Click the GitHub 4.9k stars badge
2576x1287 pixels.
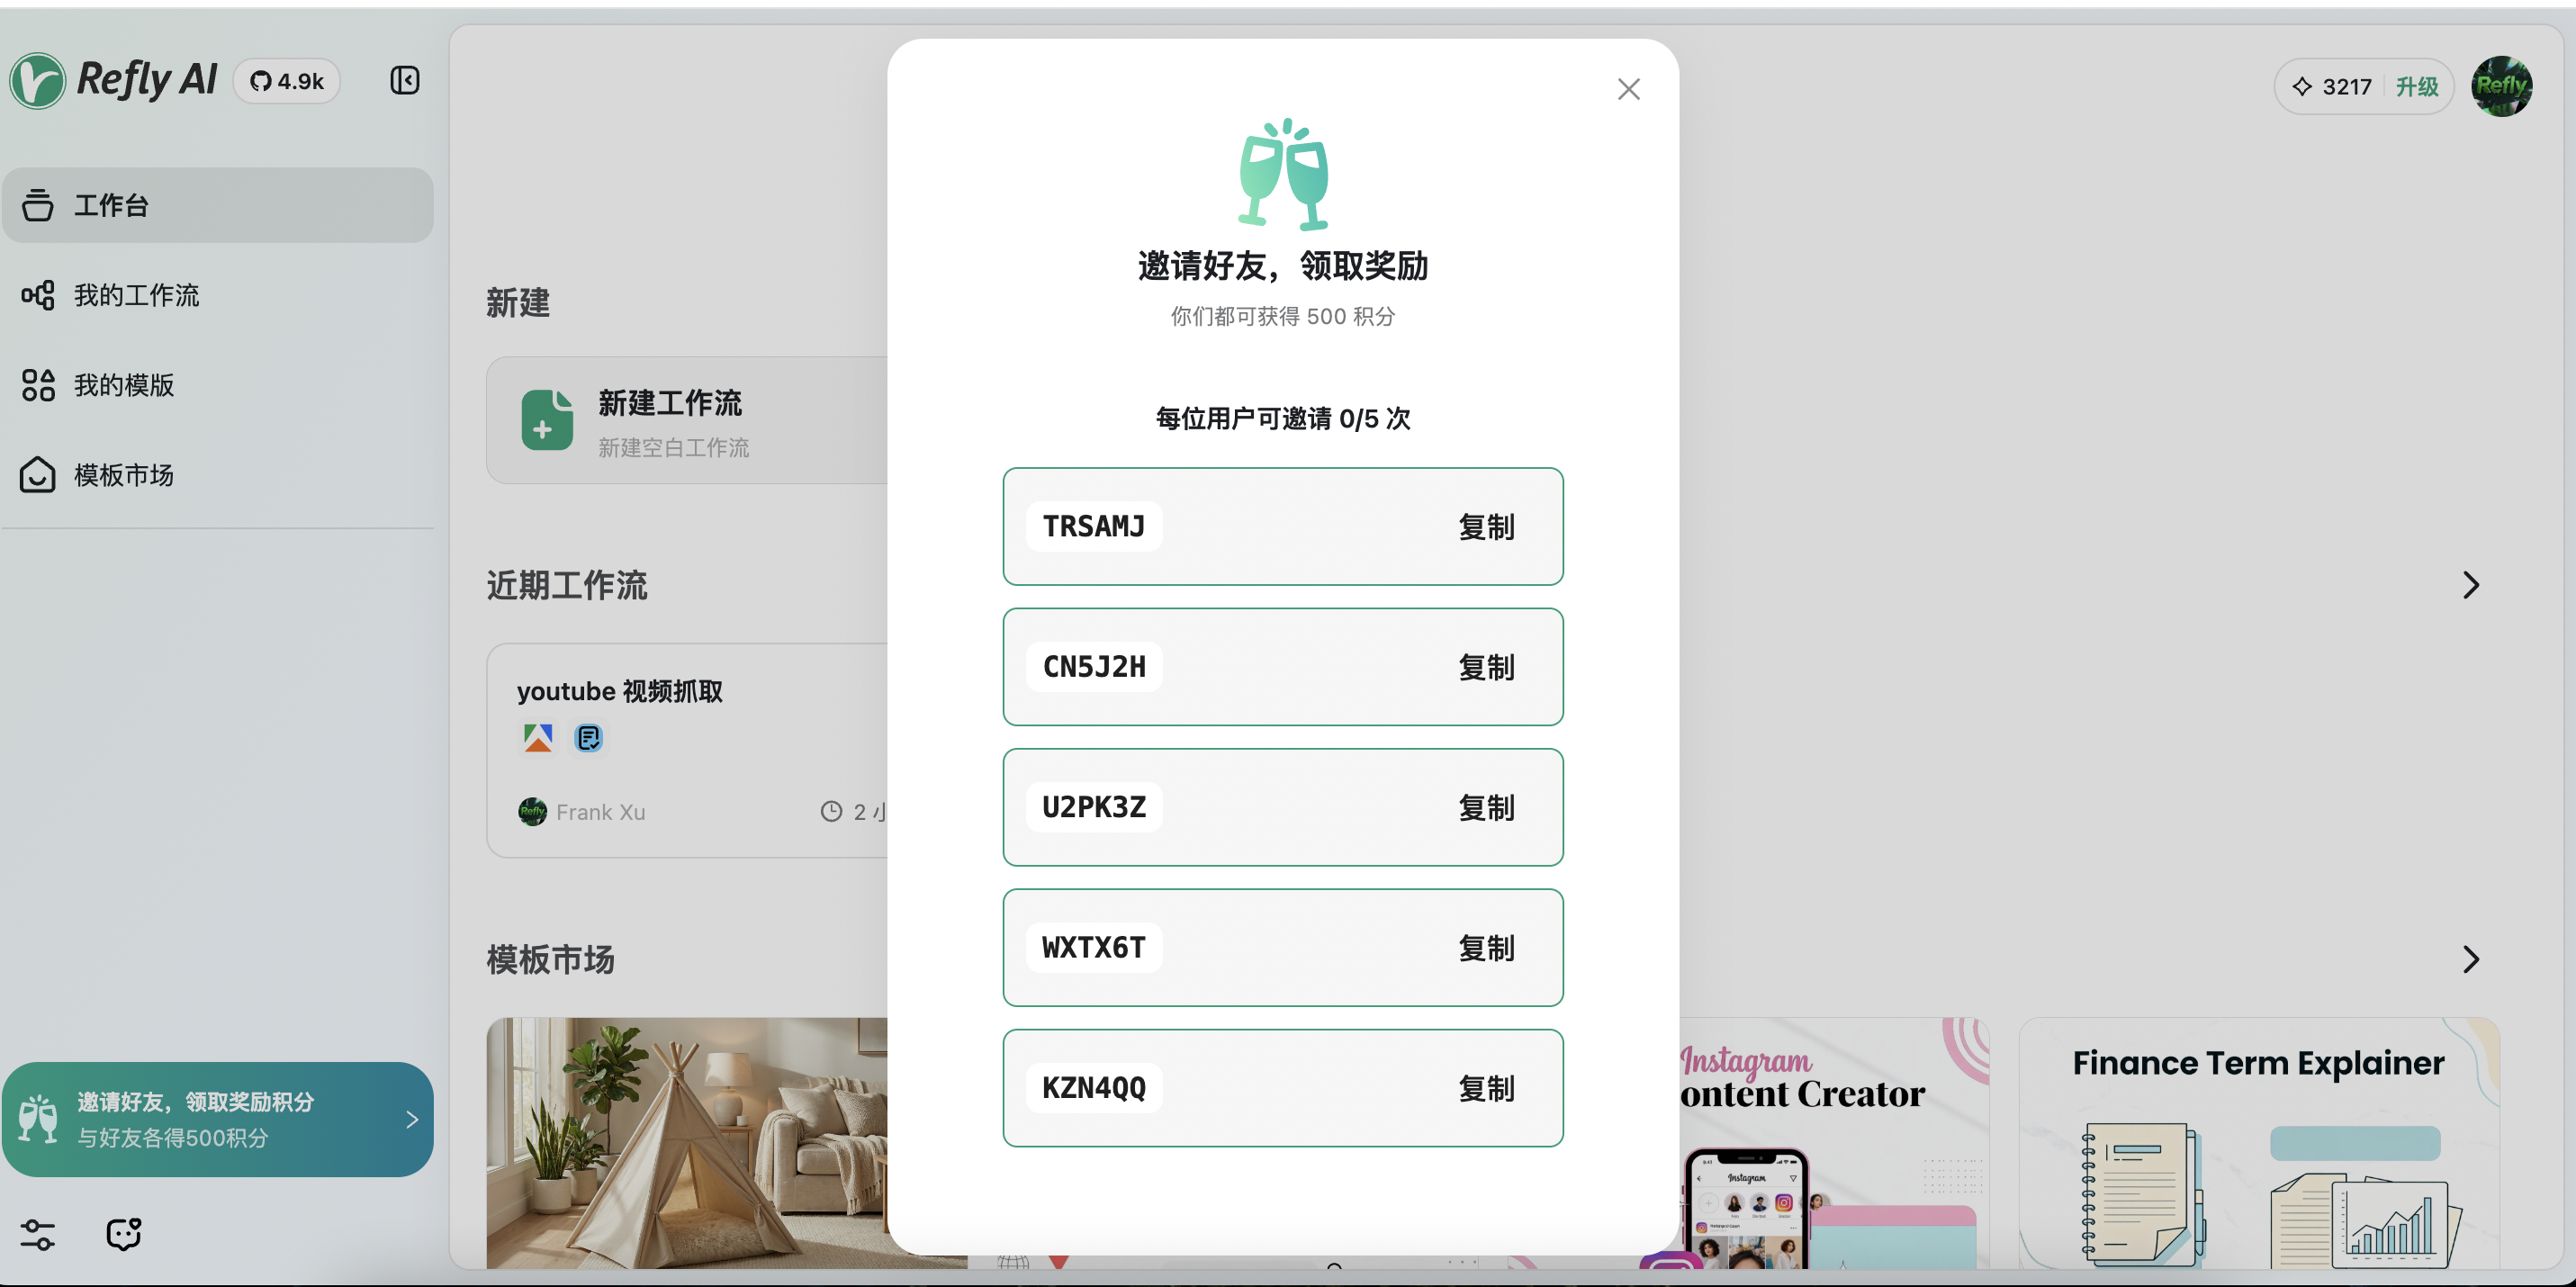click(x=287, y=81)
